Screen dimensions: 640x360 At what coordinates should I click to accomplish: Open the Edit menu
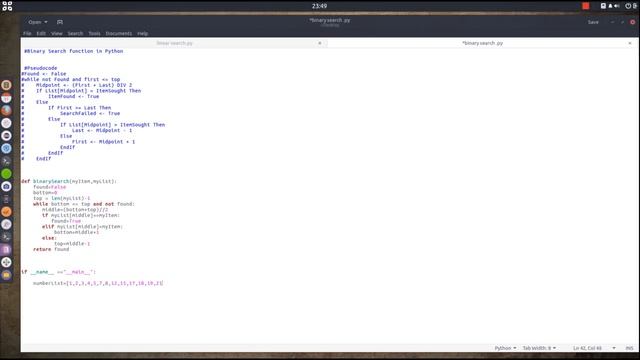(x=41, y=33)
